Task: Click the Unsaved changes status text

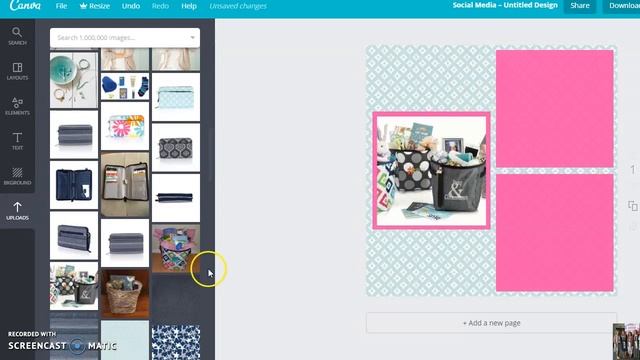Action: coord(238,6)
